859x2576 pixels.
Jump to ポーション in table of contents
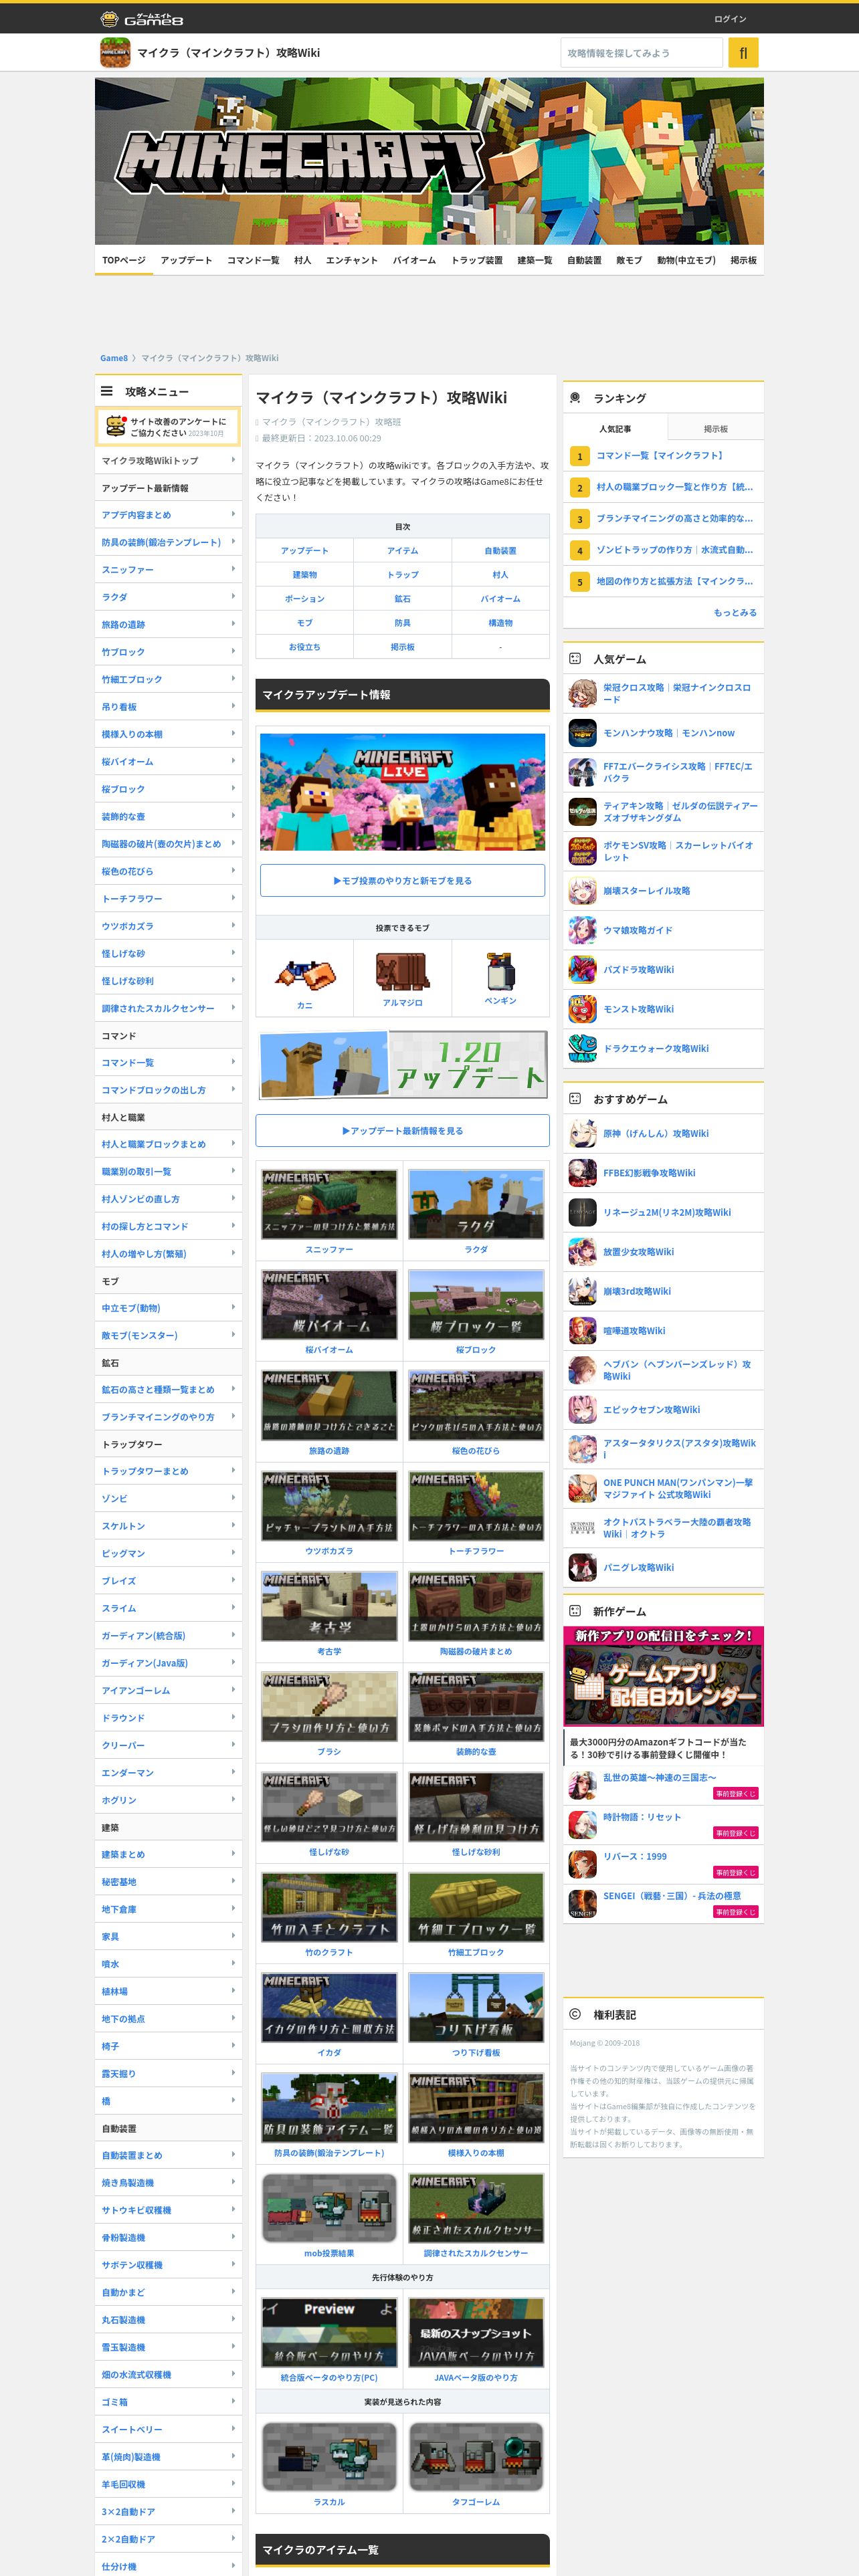click(x=304, y=599)
